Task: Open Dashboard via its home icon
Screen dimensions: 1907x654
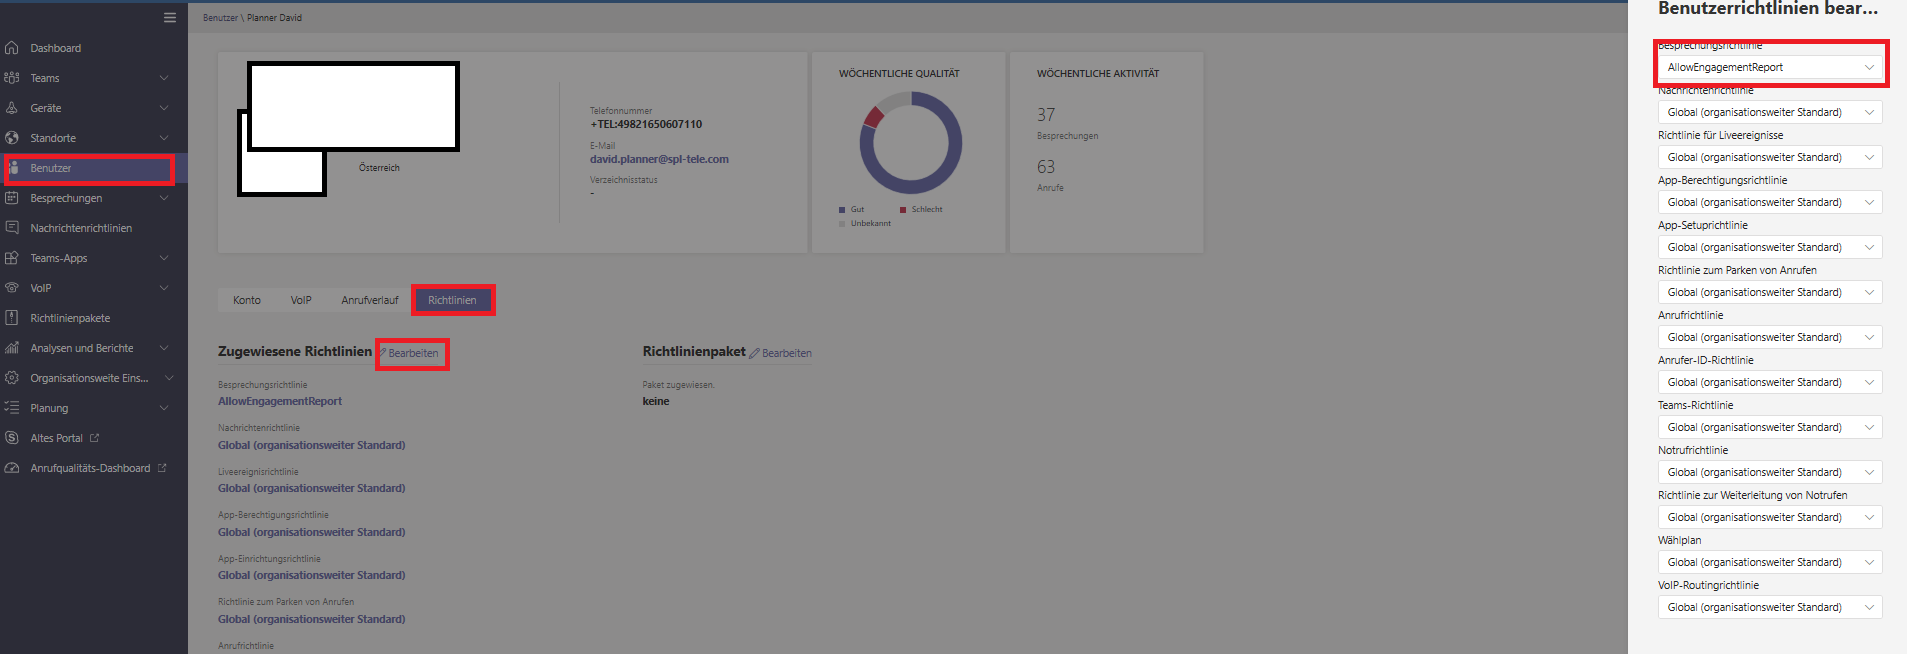Action: (x=12, y=48)
